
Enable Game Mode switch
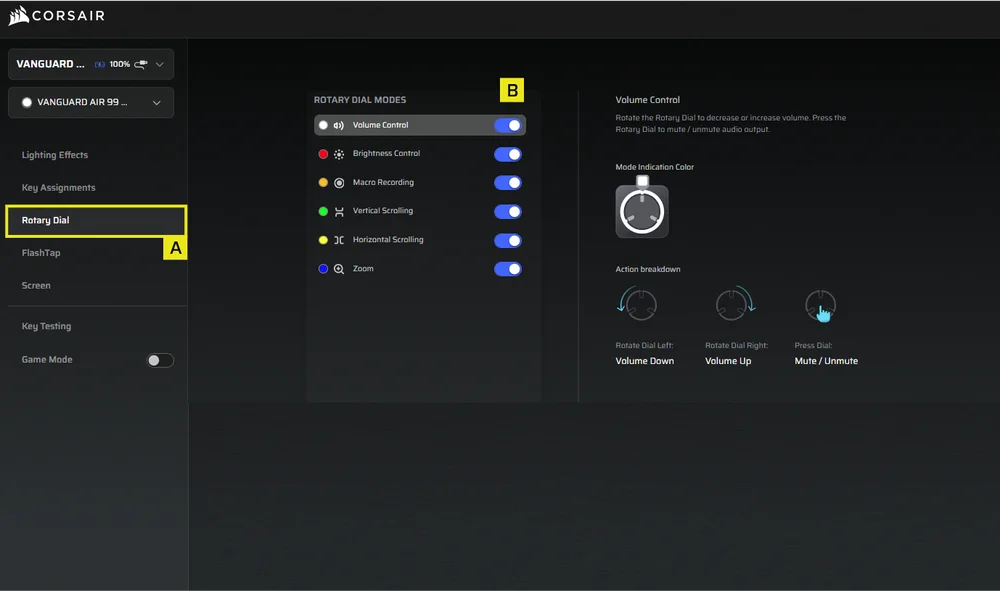(x=160, y=360)
